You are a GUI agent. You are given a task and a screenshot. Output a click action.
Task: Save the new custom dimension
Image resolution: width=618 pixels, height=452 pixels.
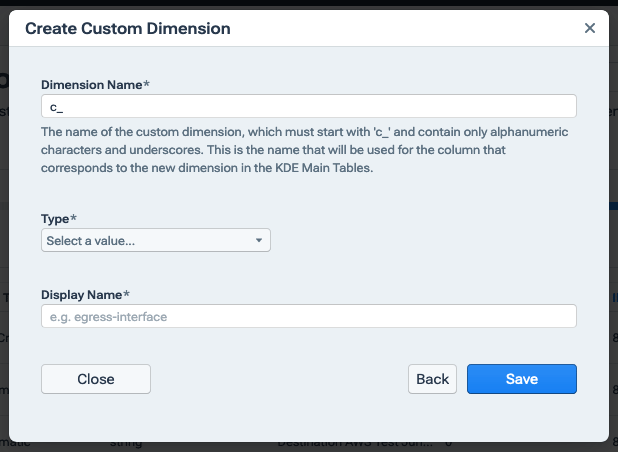[x=521, y=379]
